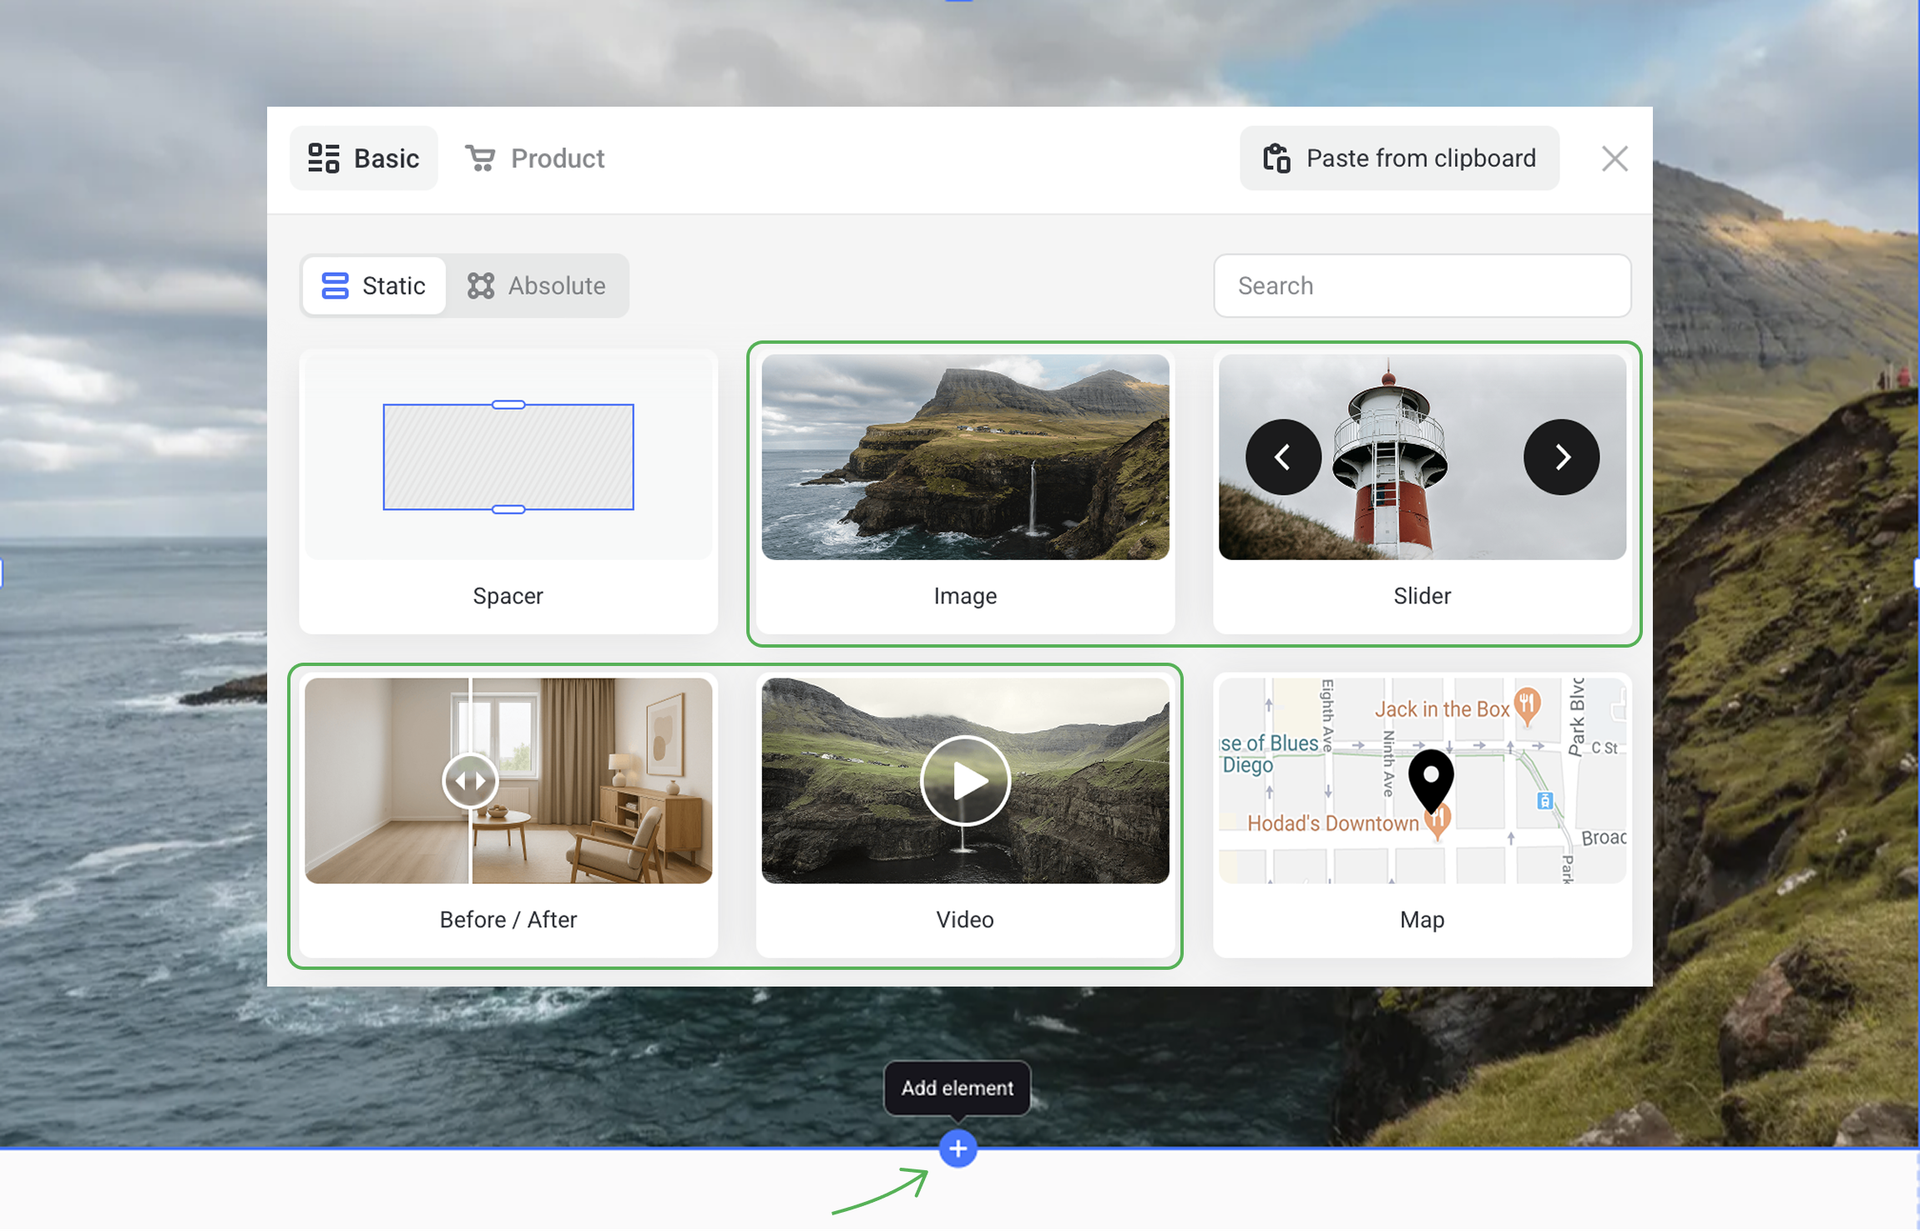Click the Slider element label
This screenshot has width=1920, height=1231.
point(1421,596)
